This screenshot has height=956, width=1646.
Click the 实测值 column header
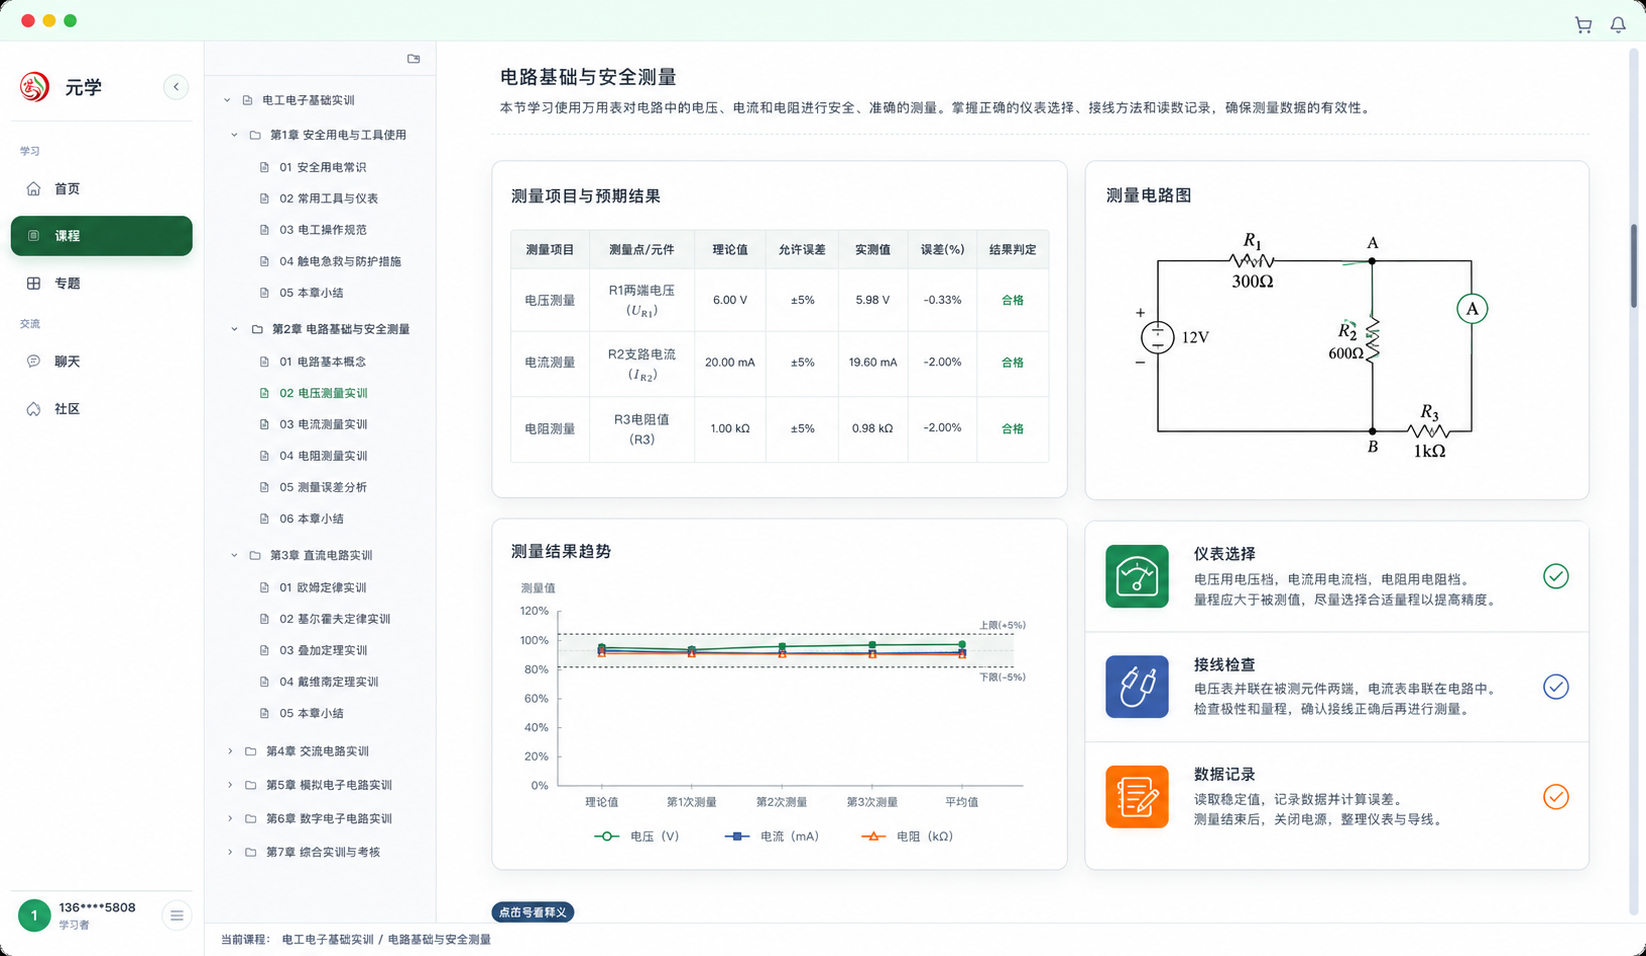click(x=873, y=249)
